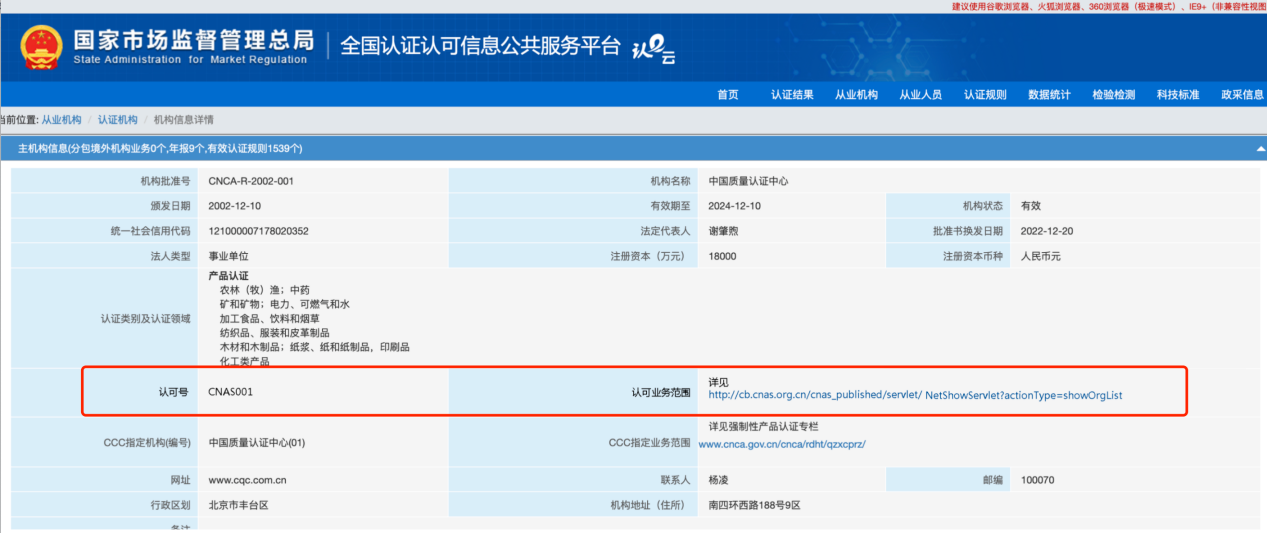Image resolution: width=1267 pixels, height=533 pixels.
Task: Click 从业机构 breadcrumb link
Action: 61,120
